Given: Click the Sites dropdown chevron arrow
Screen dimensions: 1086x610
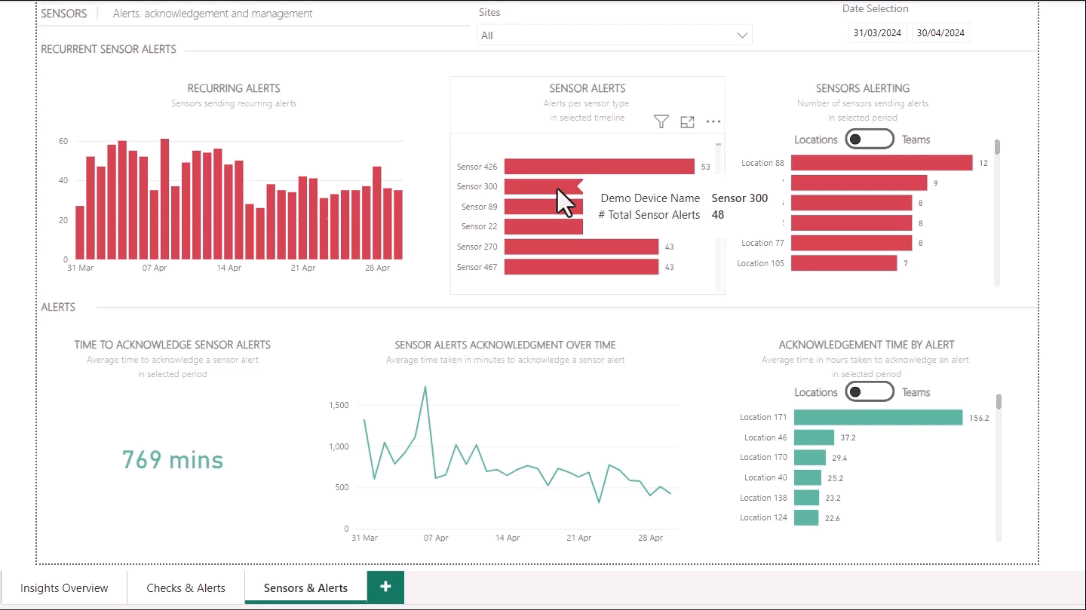Looking at the screenshot, I should 742,35.
